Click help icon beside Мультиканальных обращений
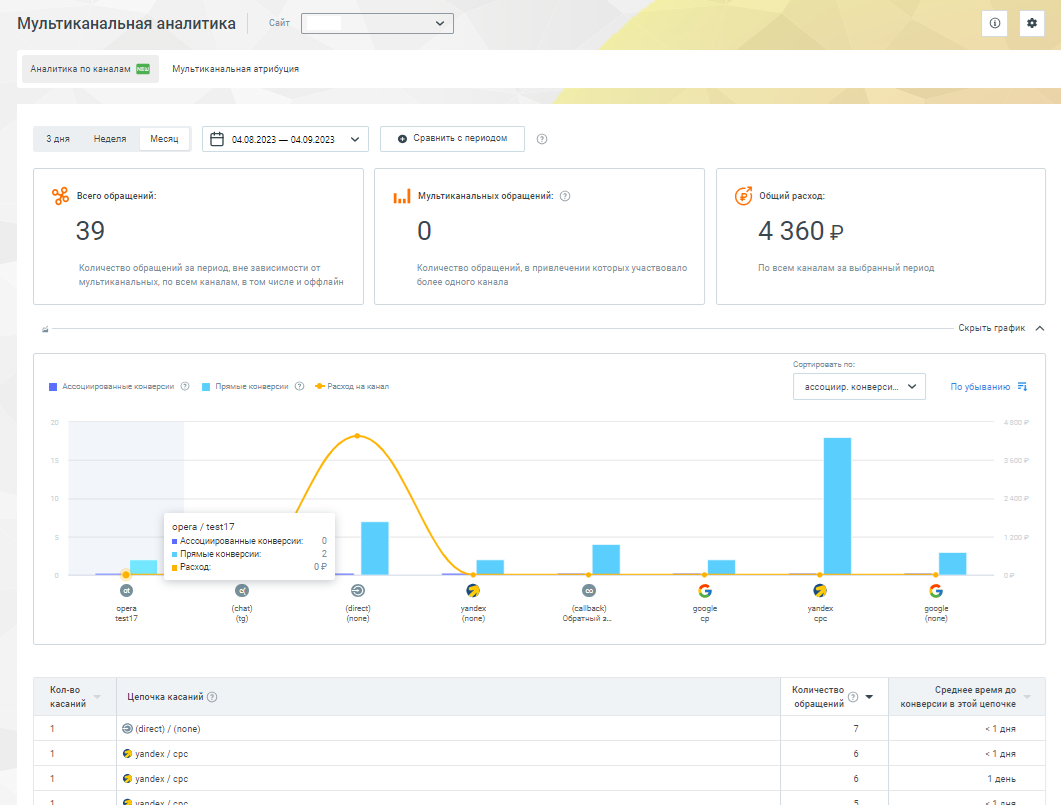The height and width of the screenshot is (805, 1061). 565,197
